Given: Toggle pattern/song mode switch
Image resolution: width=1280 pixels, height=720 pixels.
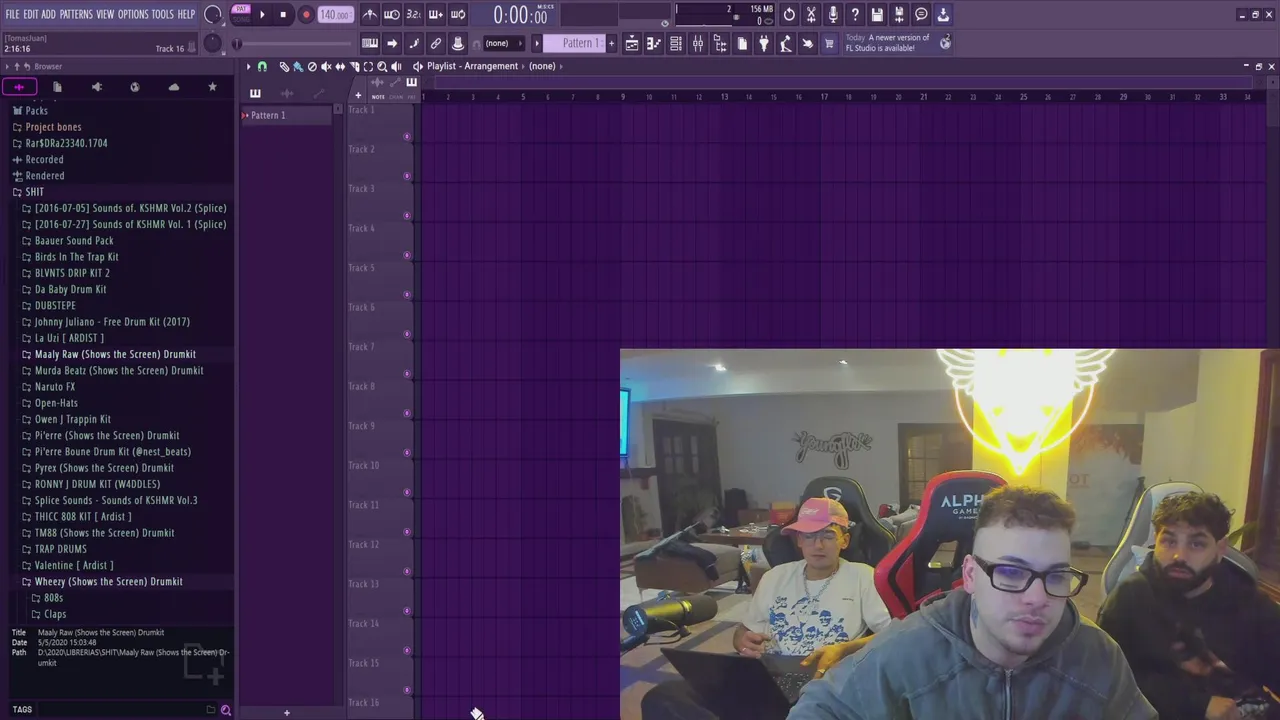Looking at the screenshot, I should tap(241, 14).
